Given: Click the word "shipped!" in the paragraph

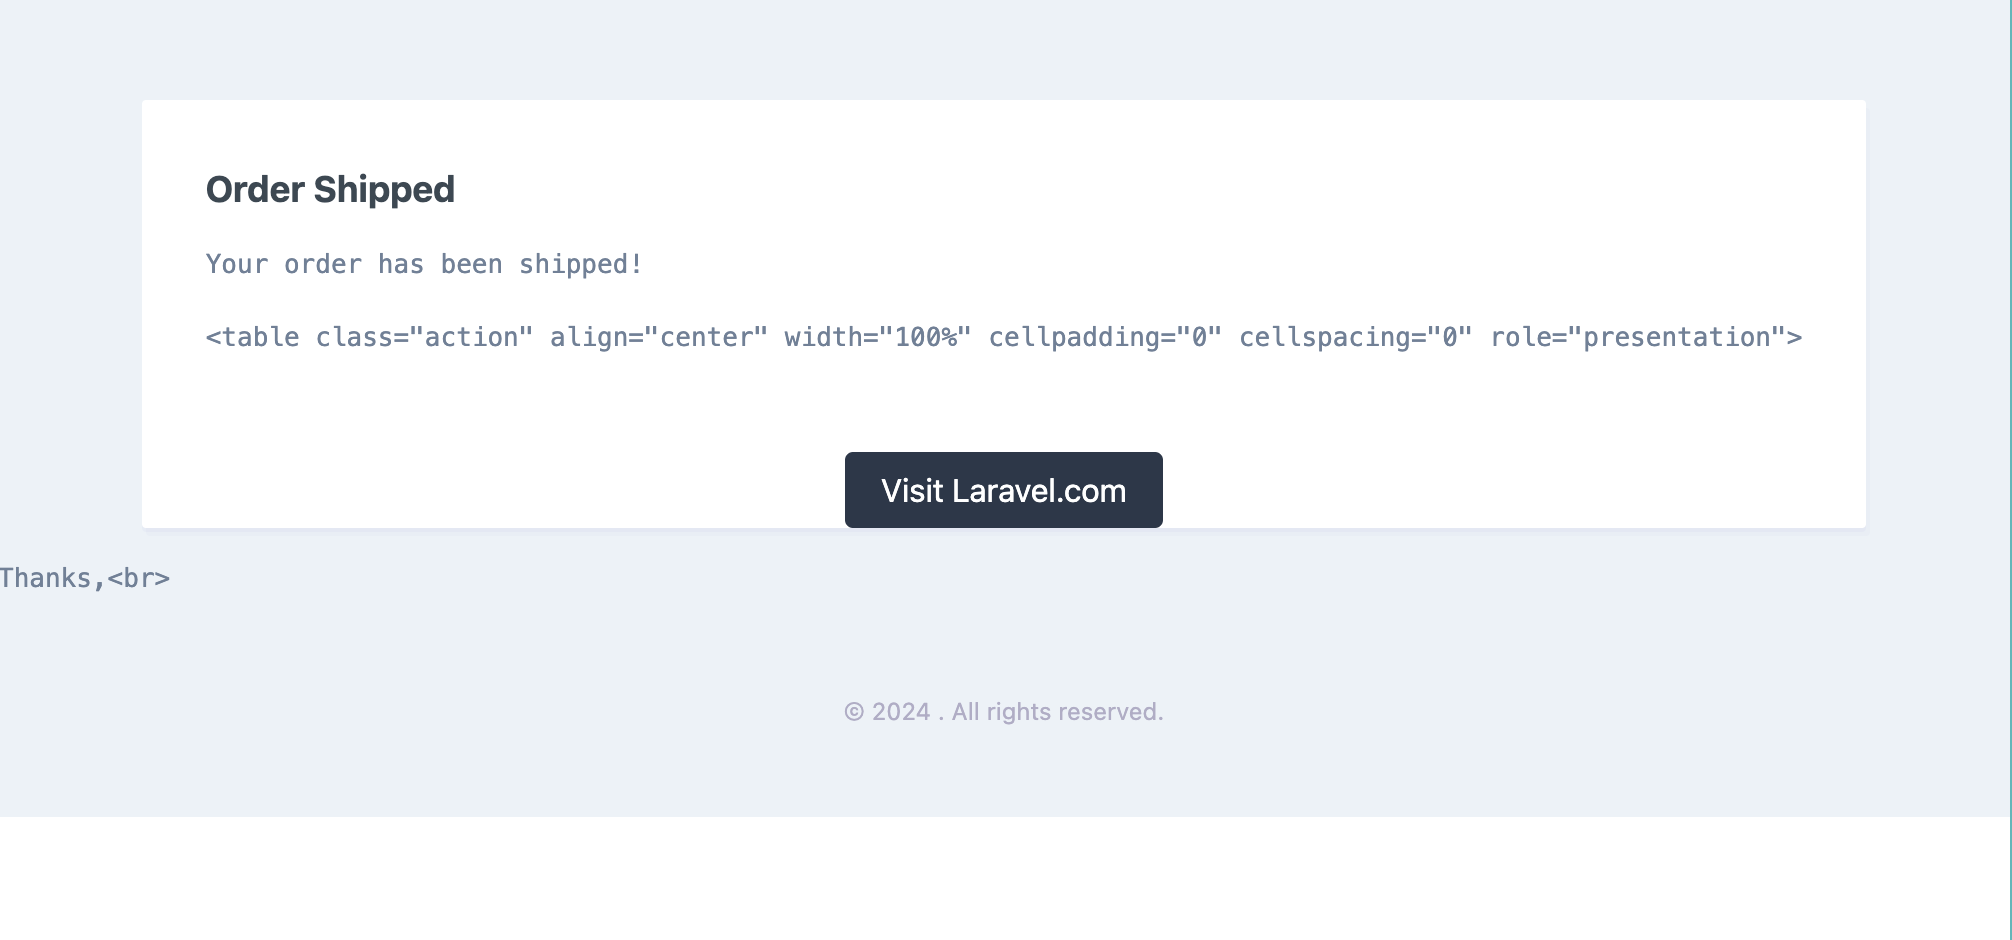Looking at the screenshot, I should pyautogui.click(x=580, y=264).
